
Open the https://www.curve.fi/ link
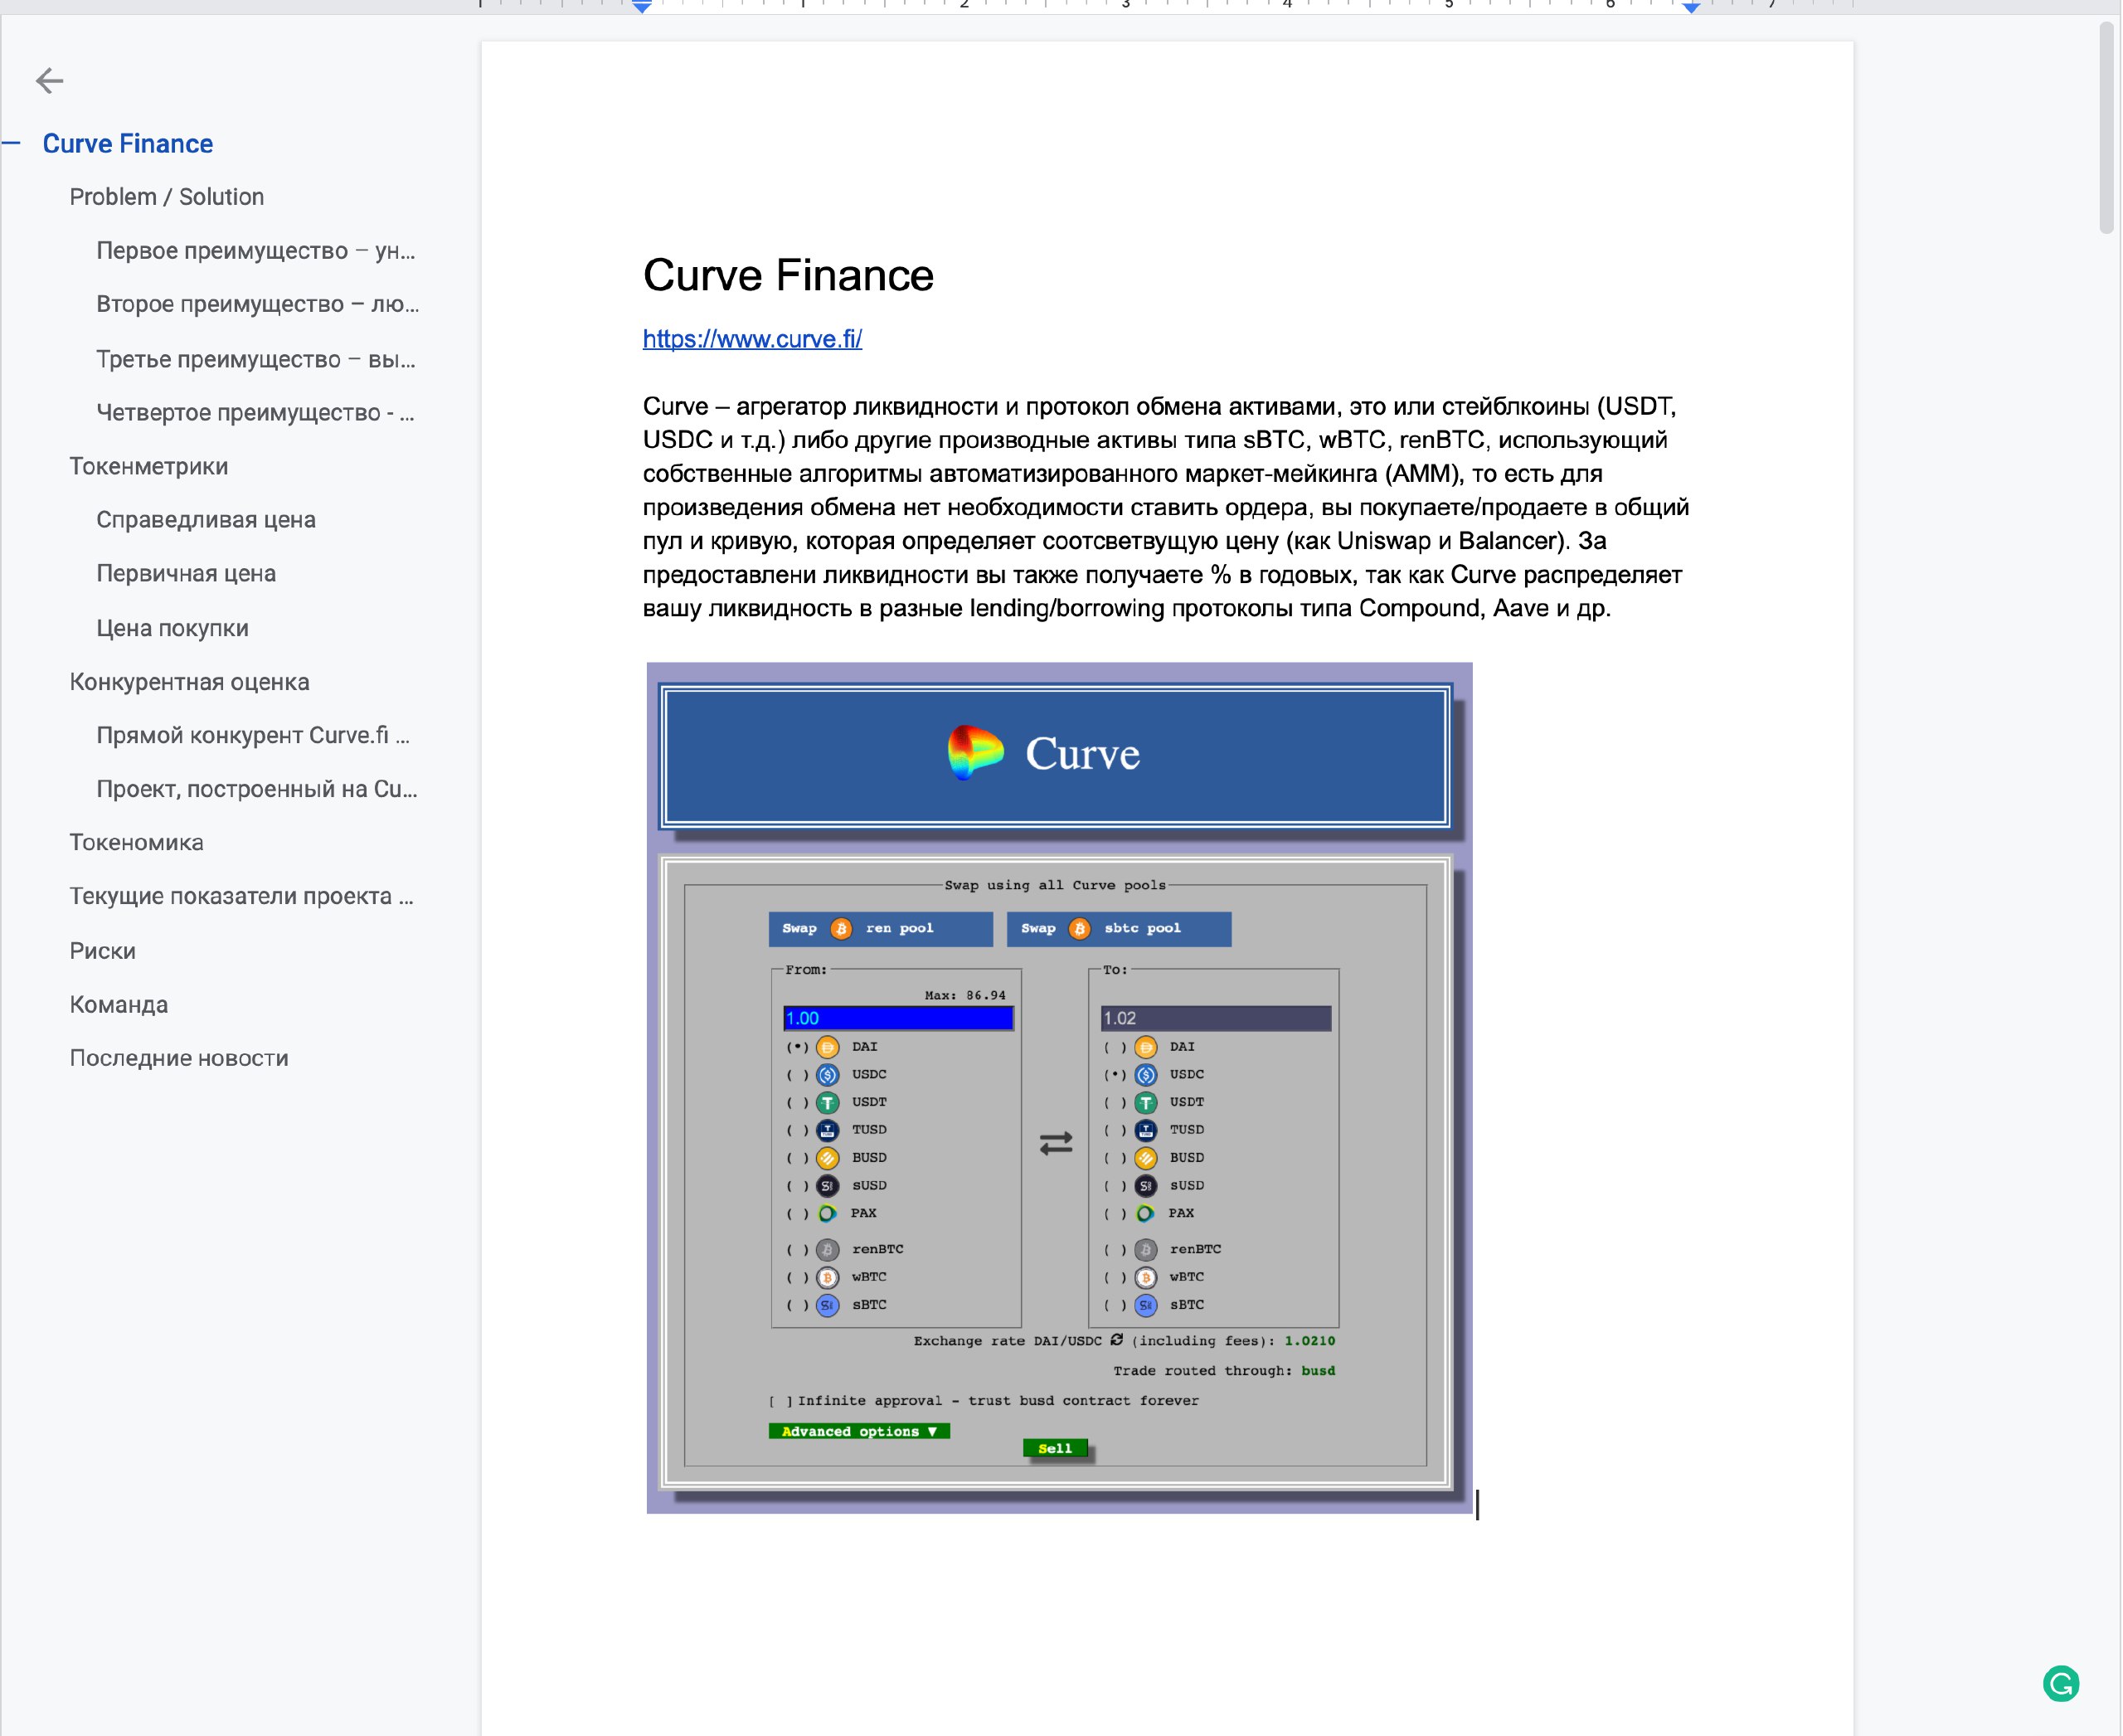coord(752,339)
